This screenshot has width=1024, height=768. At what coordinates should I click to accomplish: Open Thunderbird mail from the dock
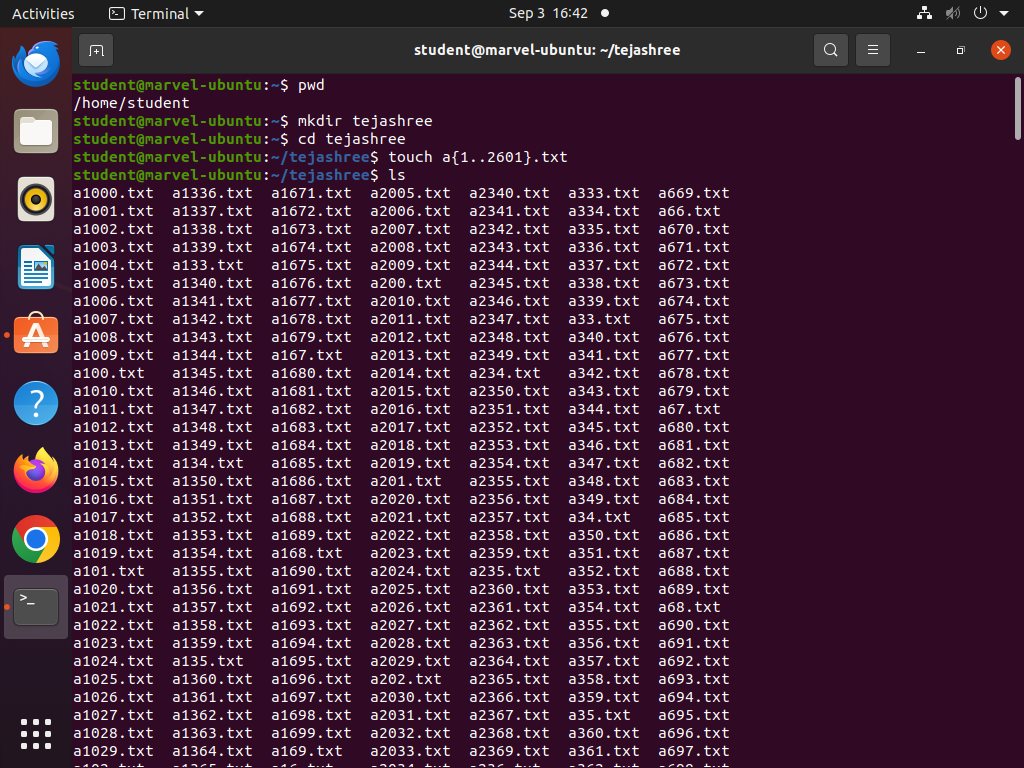pyautogui.click(x=36, y=63)
